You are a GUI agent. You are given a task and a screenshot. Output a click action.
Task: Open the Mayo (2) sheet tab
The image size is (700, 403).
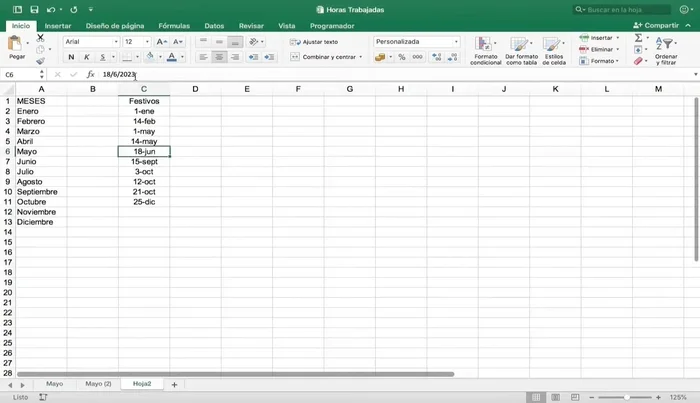click(x=98, y=384)
